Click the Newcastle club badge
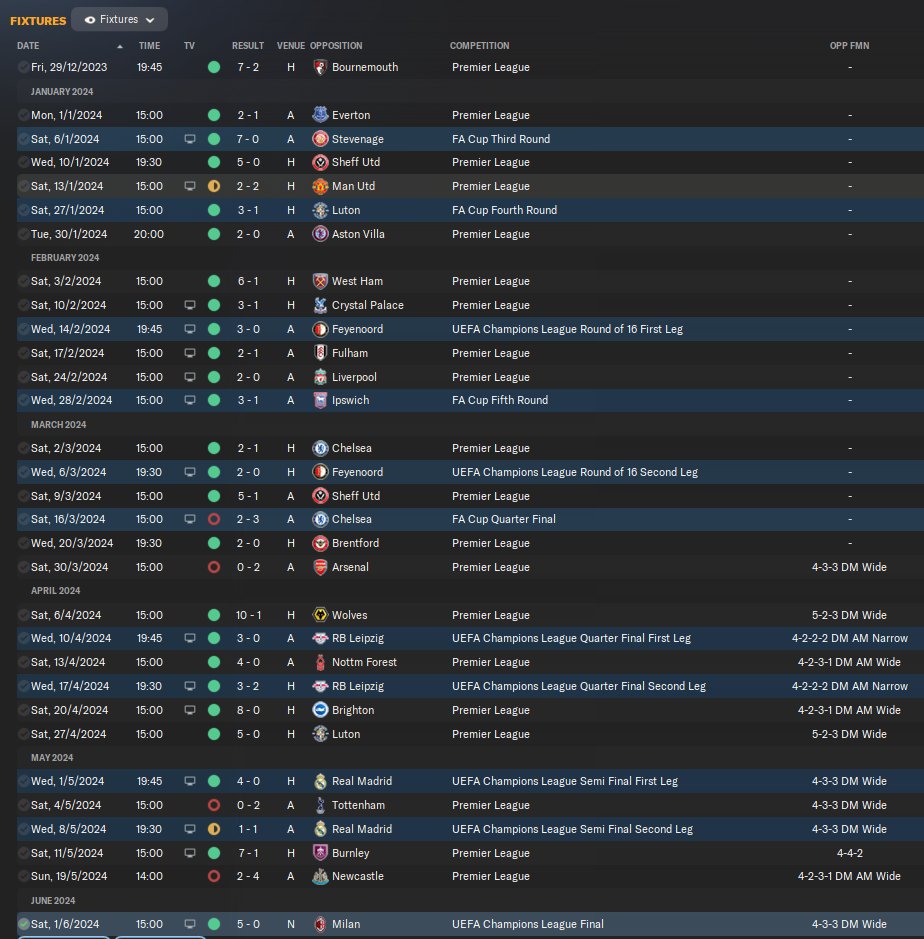 [x=320, y=876]
